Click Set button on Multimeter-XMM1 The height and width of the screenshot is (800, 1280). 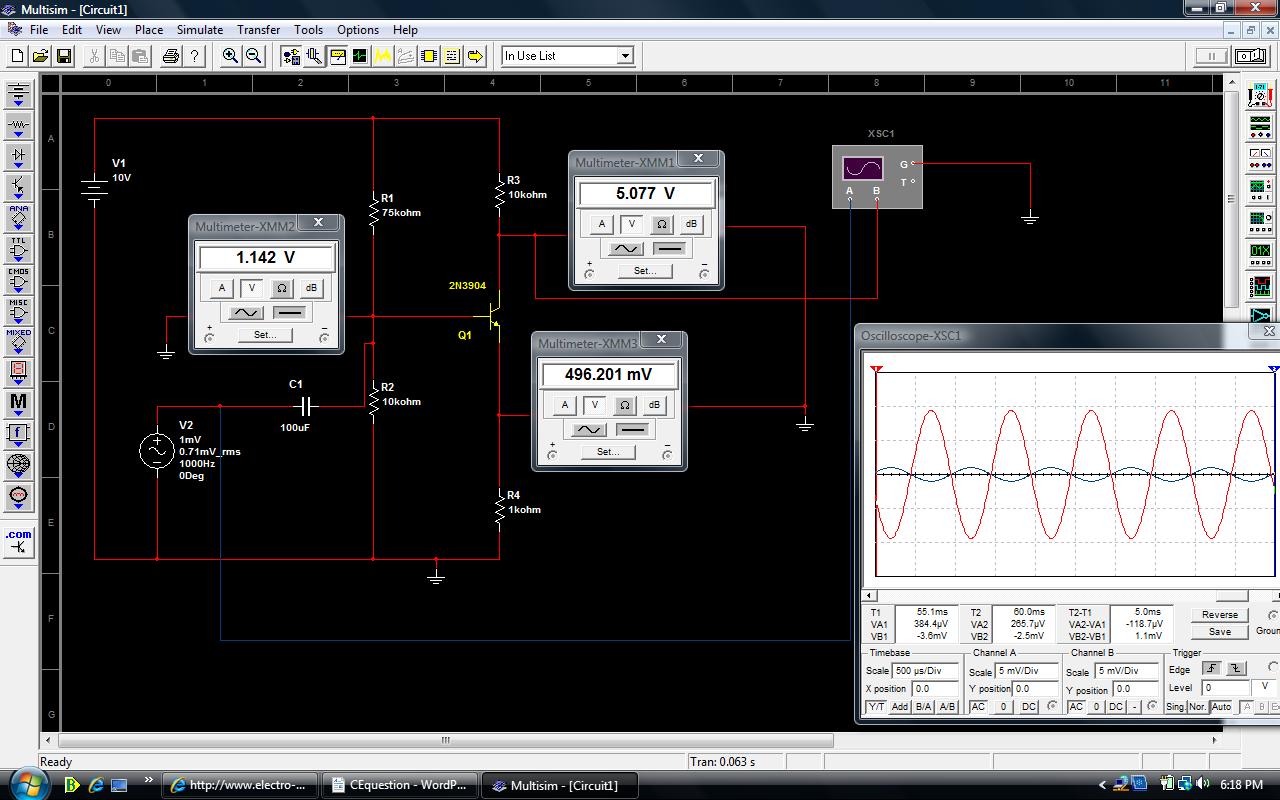pos(645,271)
